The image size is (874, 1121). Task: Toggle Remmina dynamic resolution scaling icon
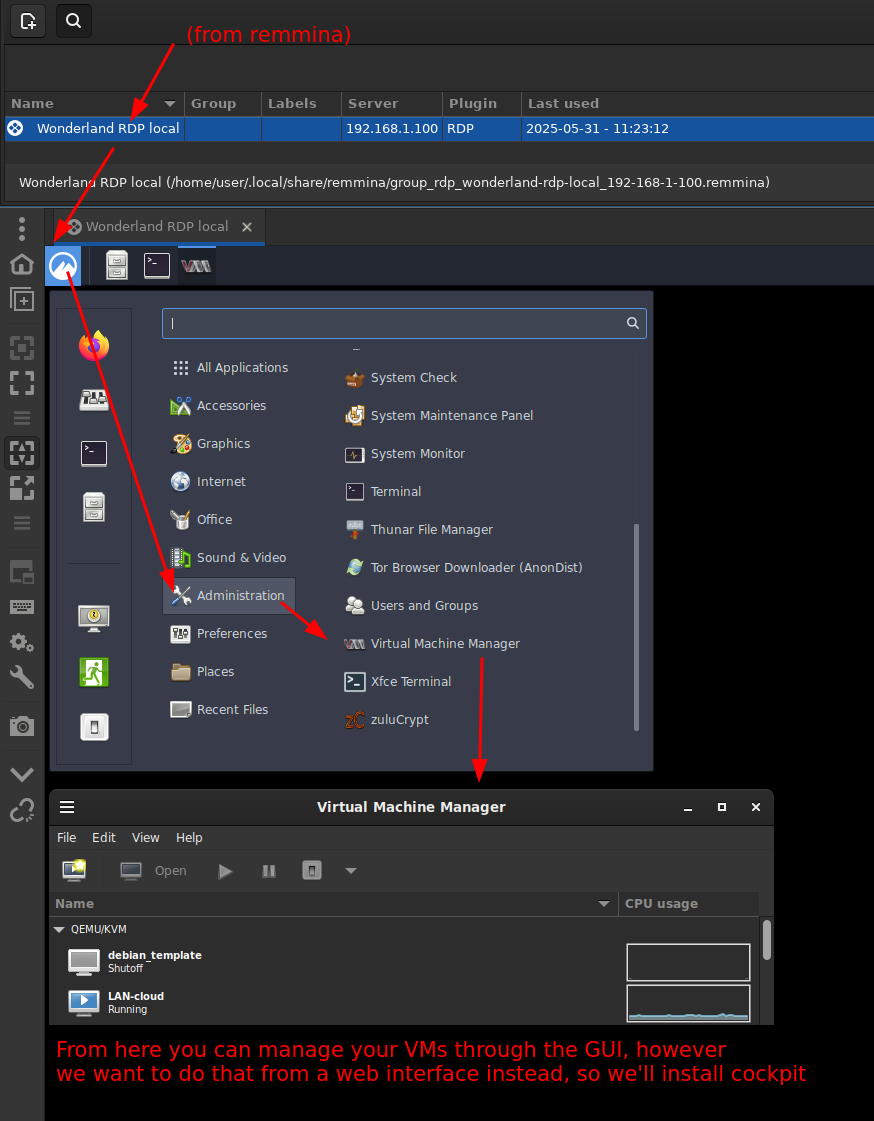coord(22,453)
